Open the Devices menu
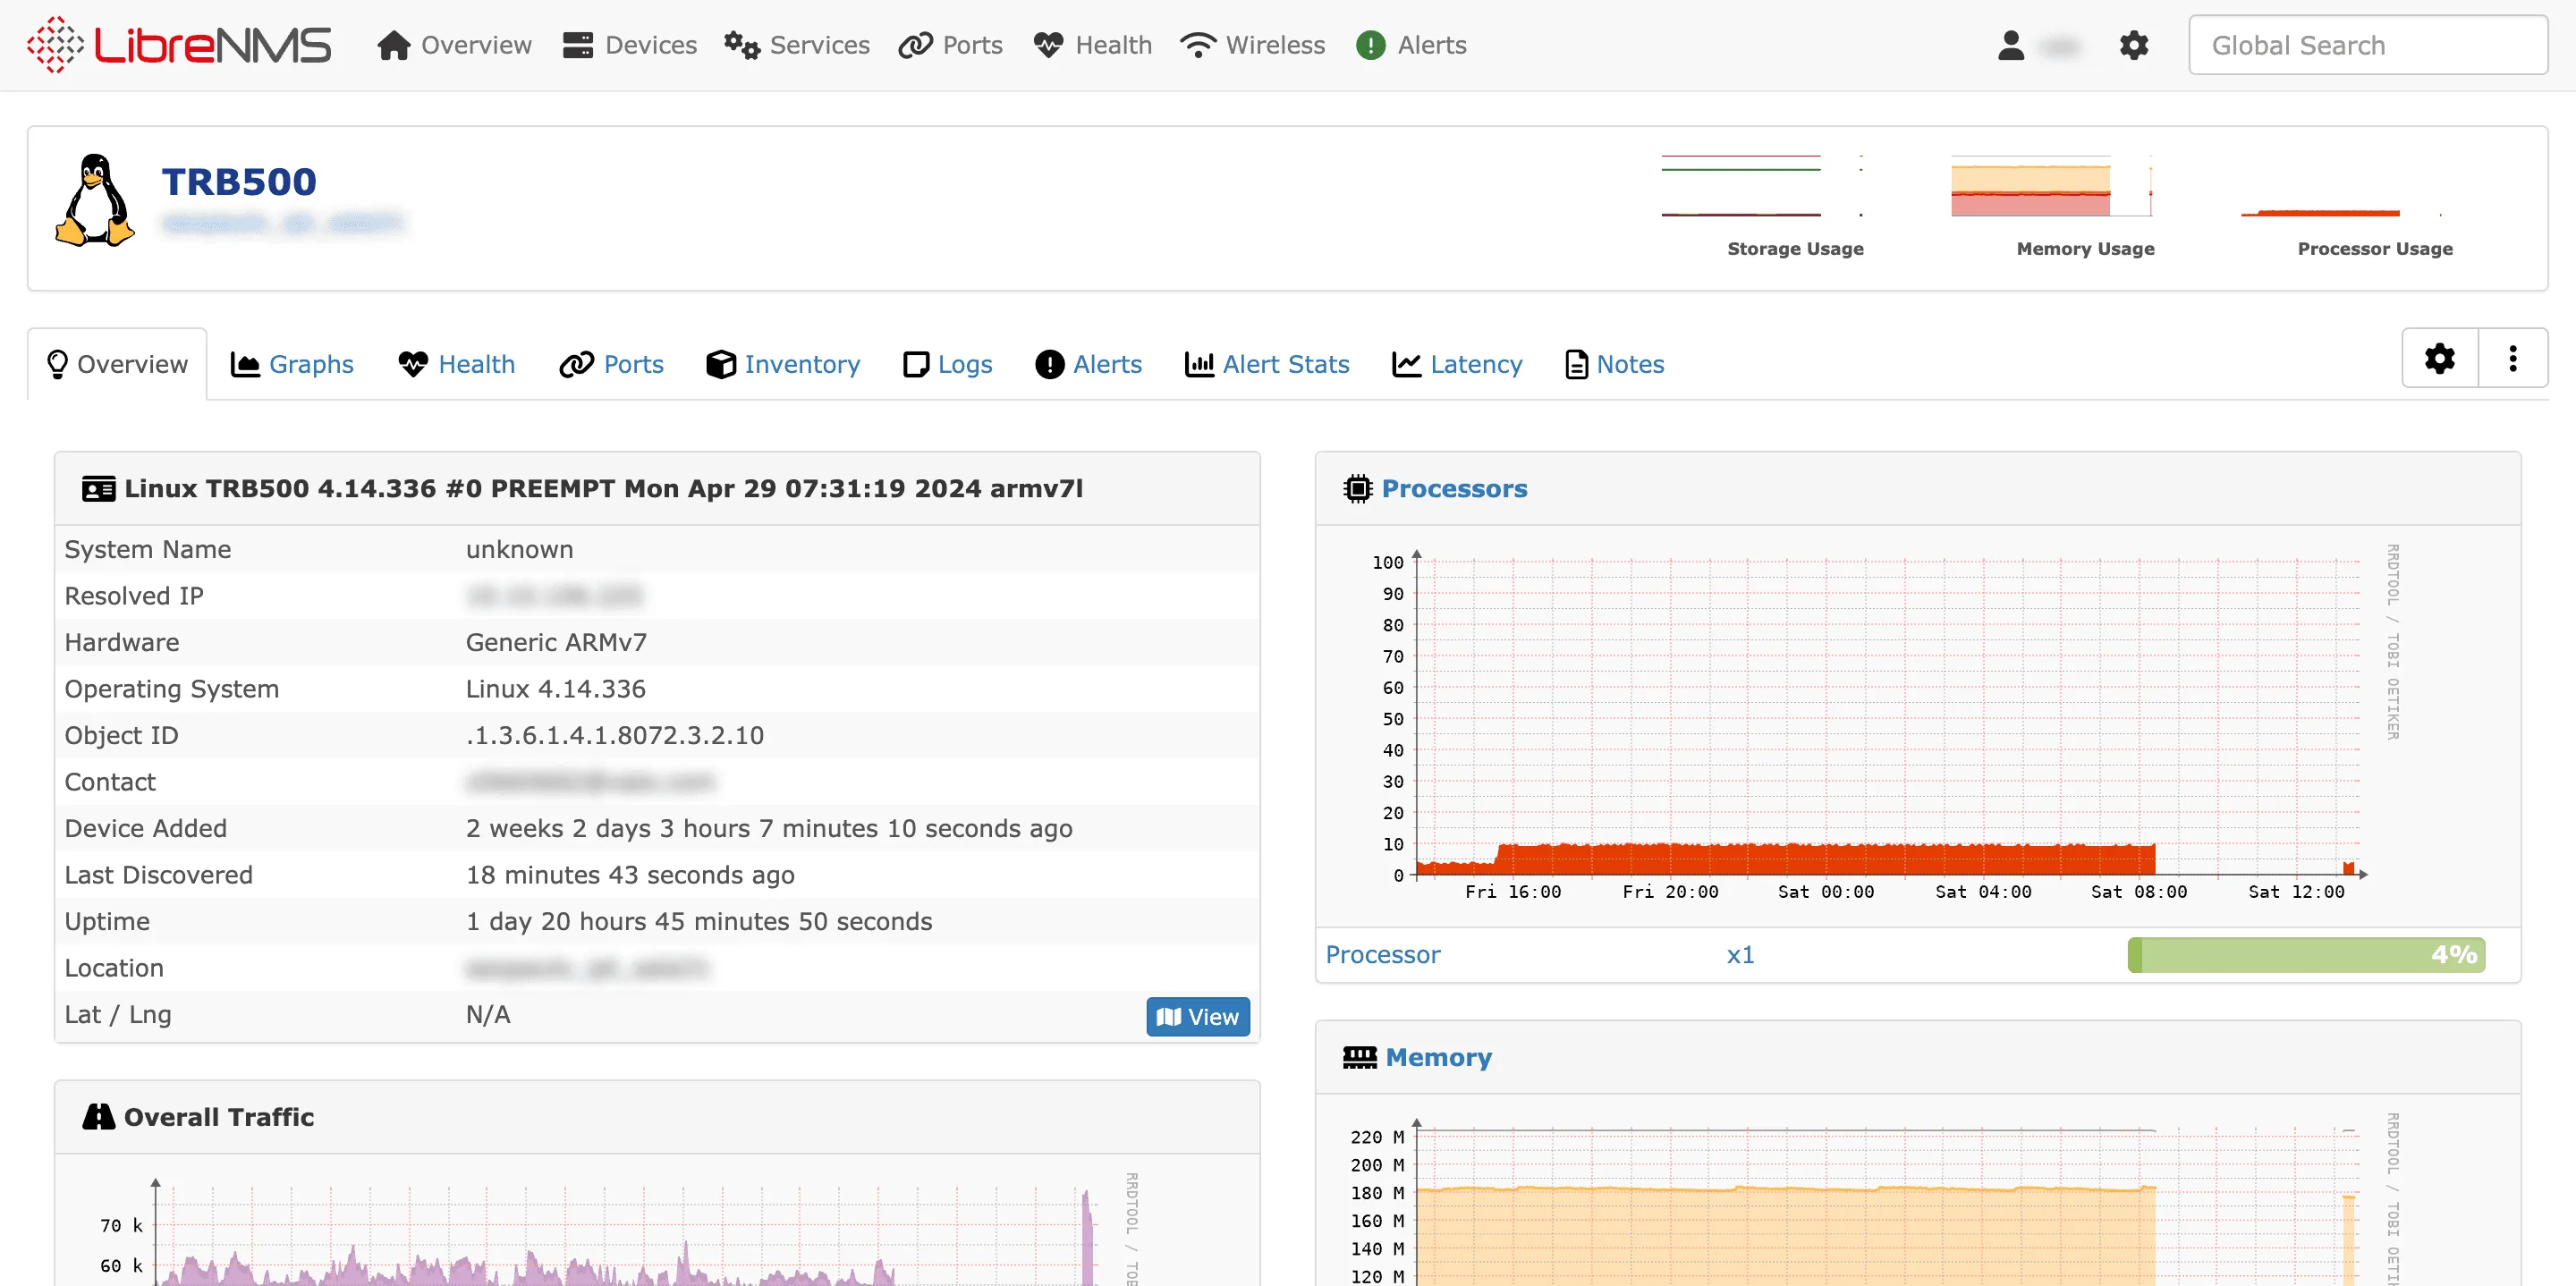The height and width of the screenshot is (1286, 2576). (629, 45)
